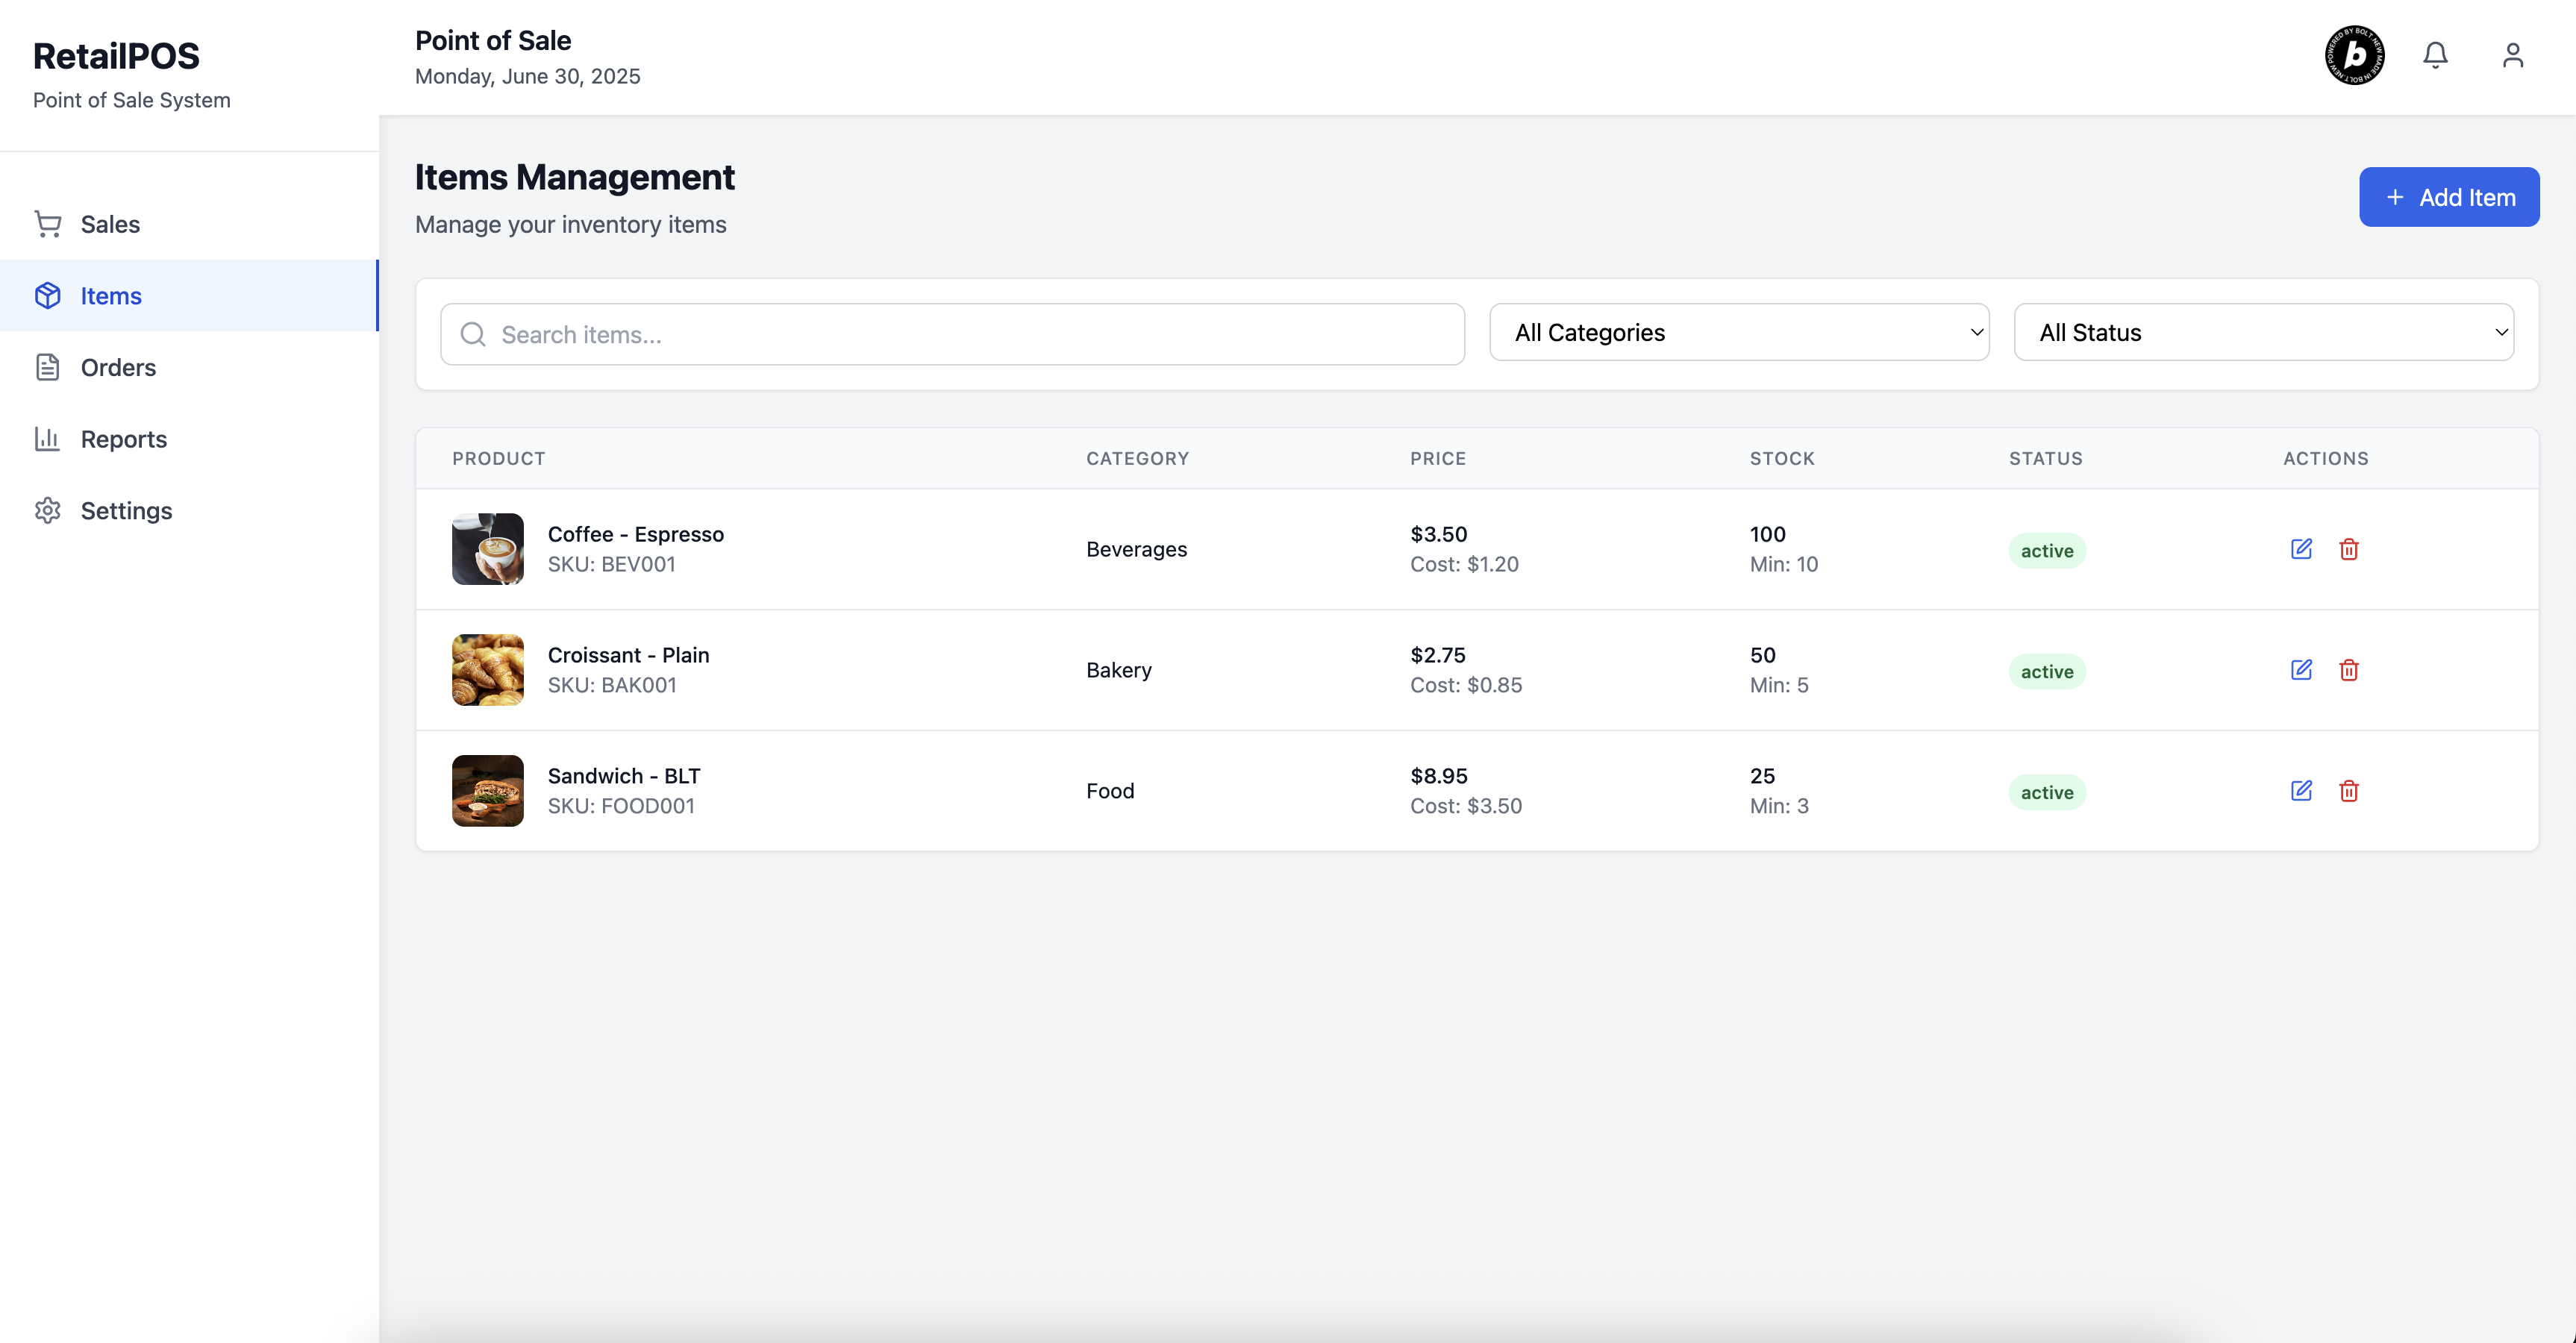2576x1343 pixels.
Task: Click the Sandwich BLT product thumbnail
Action: pyautogui.click(x=487, y=791)
